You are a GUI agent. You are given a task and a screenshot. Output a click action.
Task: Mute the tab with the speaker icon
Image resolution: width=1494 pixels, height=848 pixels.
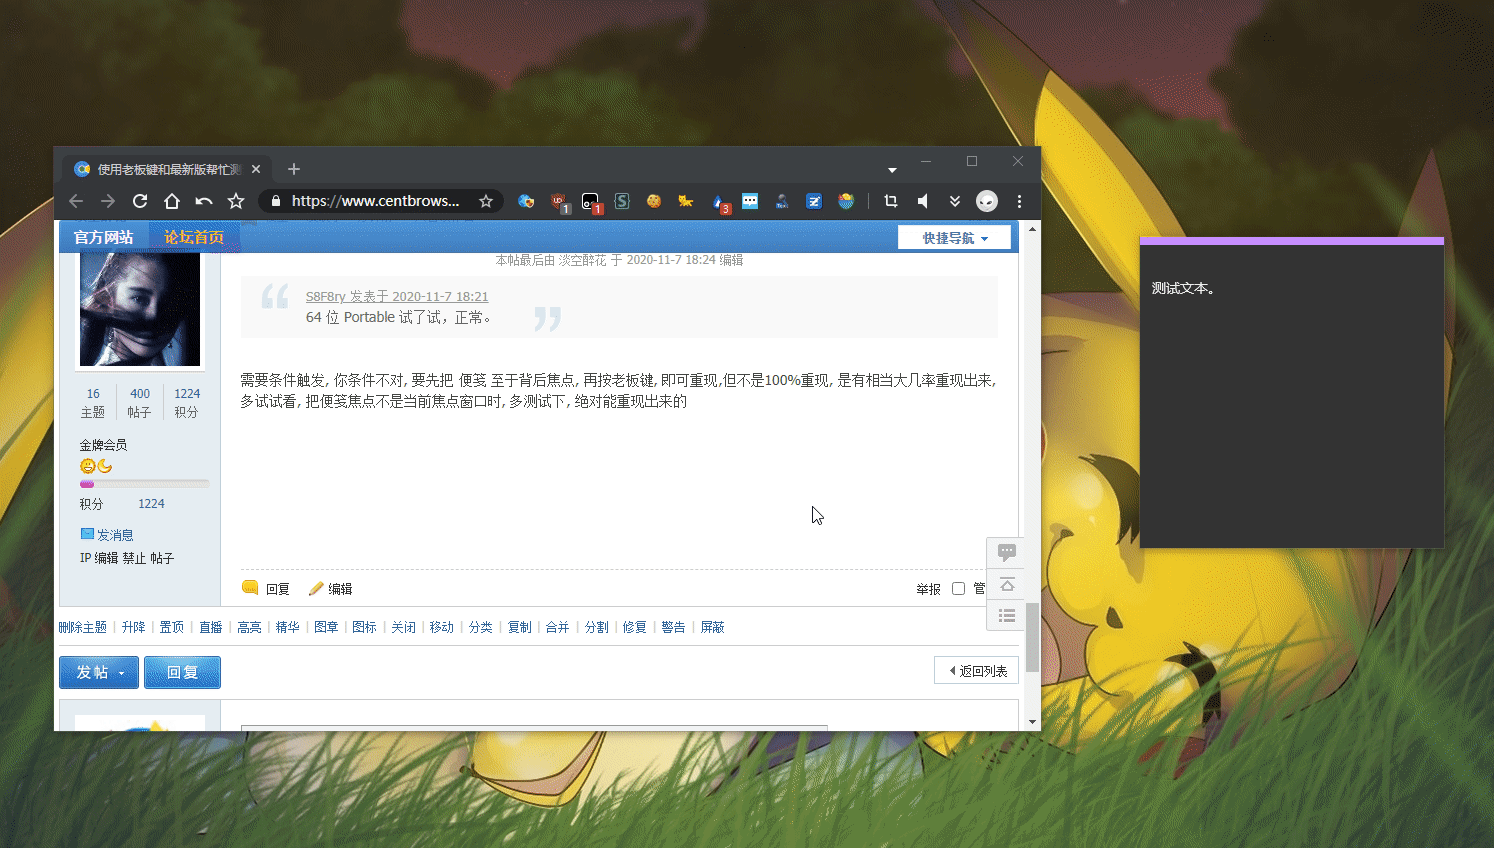tap(923, 201)
